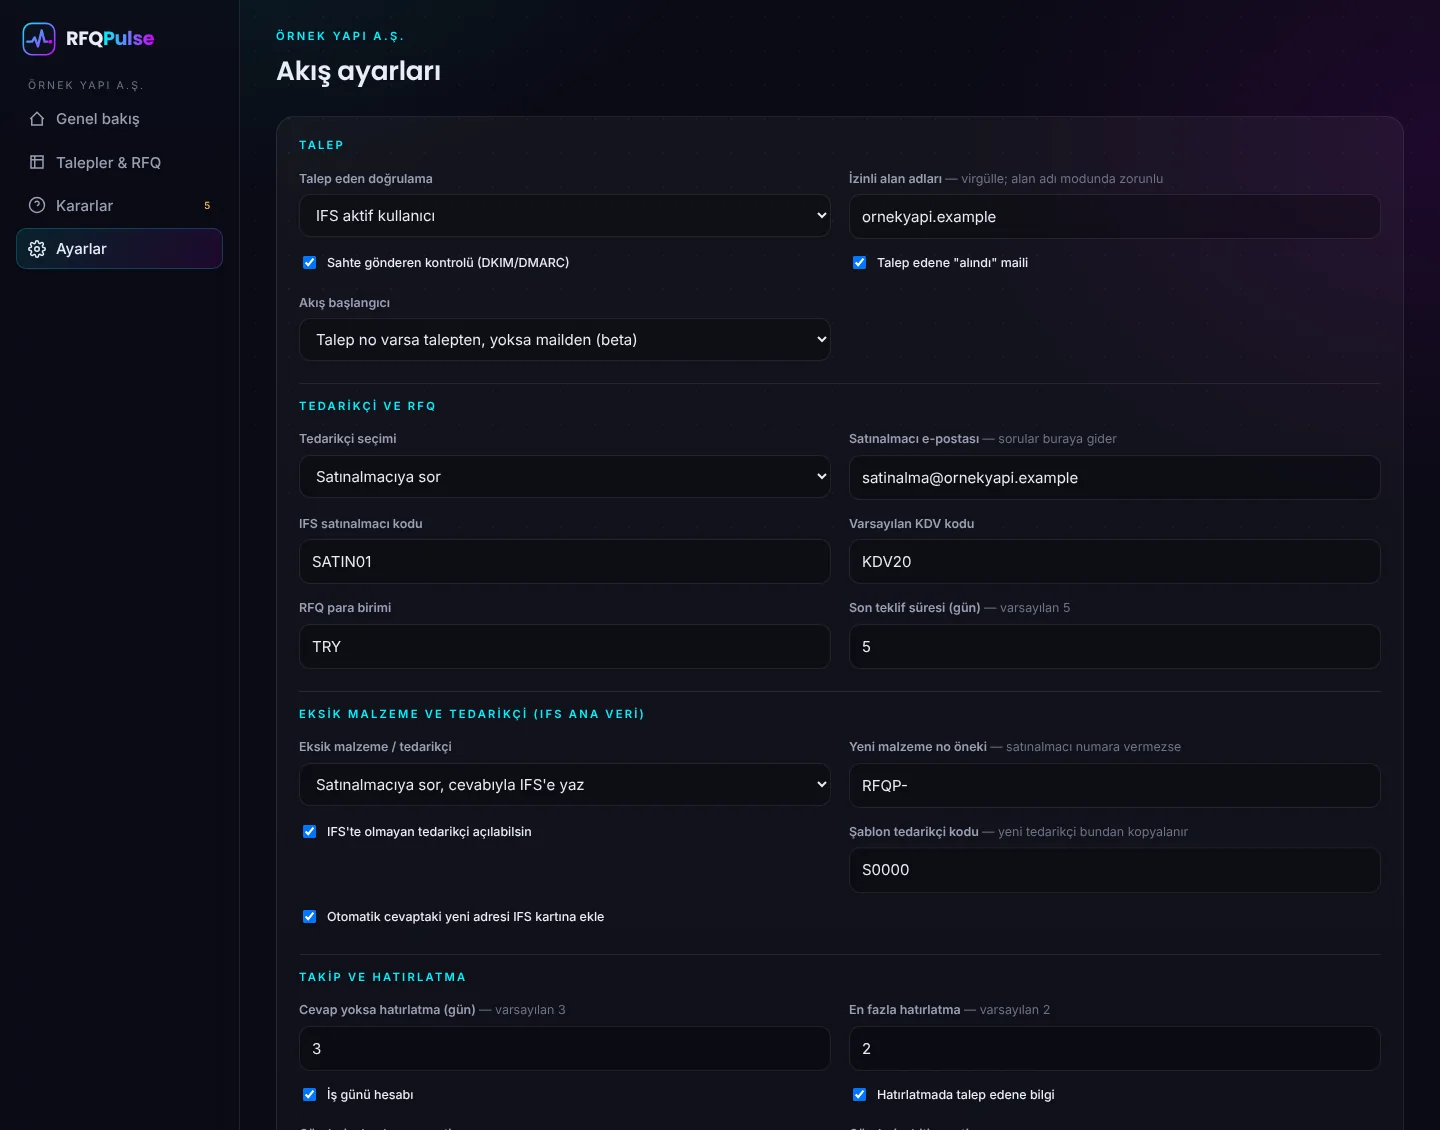Click the table icon beside Talepler & RFQ
Viewport: 1440px width, 1130px height.
pos(37,162)
